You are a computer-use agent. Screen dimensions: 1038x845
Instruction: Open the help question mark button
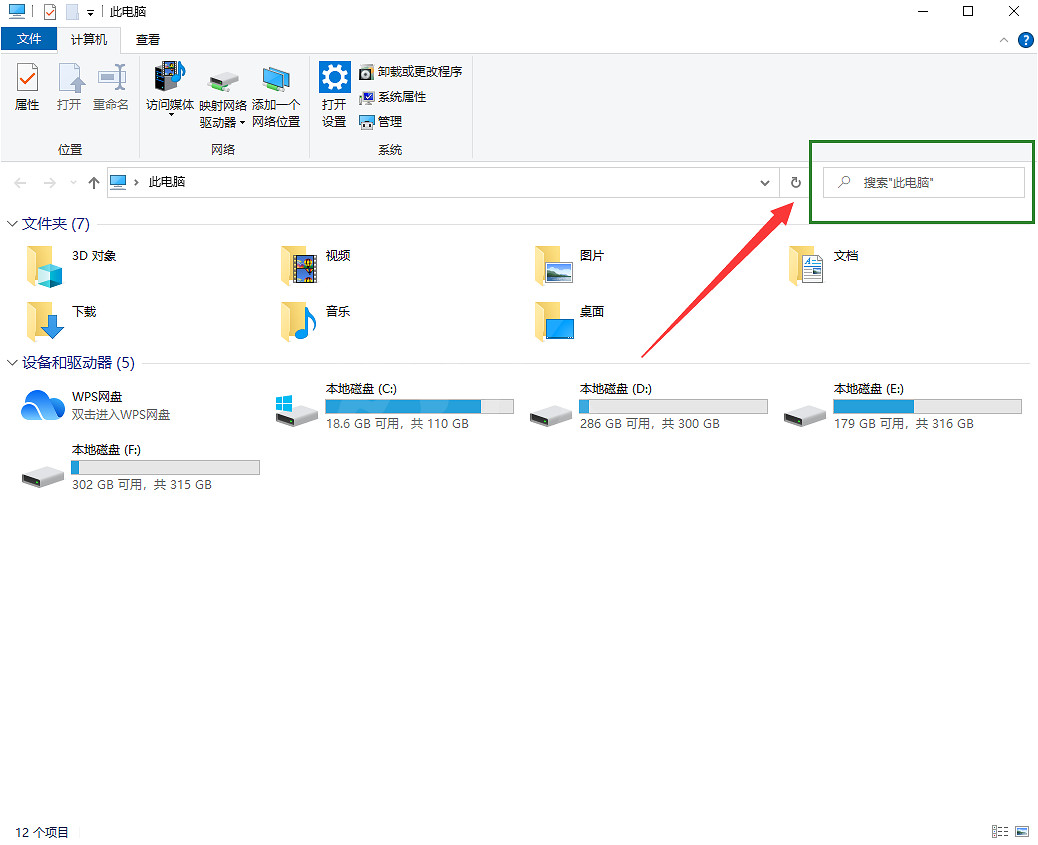pyautogui.click(x=1025, y=40)
